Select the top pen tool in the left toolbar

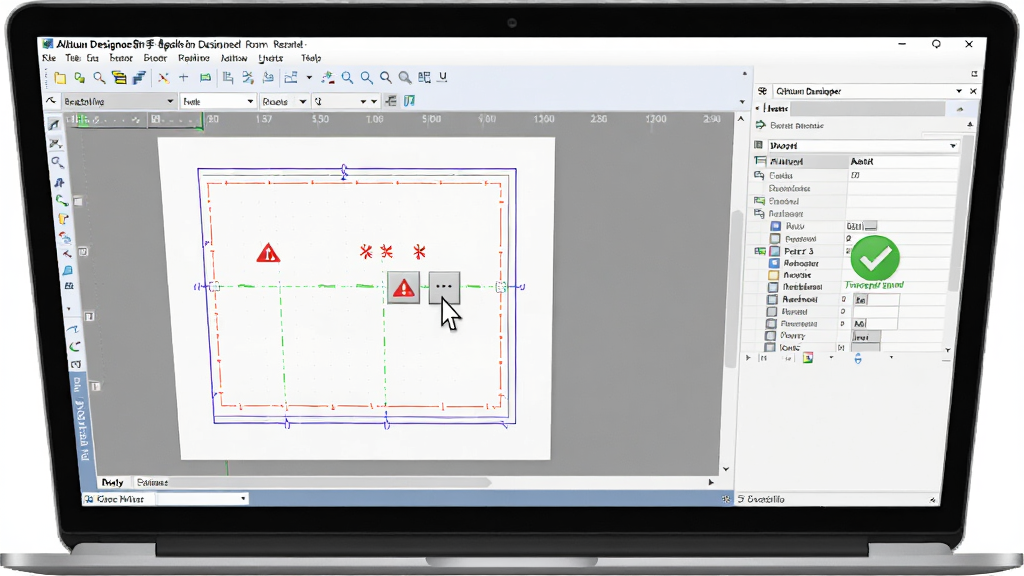coord(54,123)
